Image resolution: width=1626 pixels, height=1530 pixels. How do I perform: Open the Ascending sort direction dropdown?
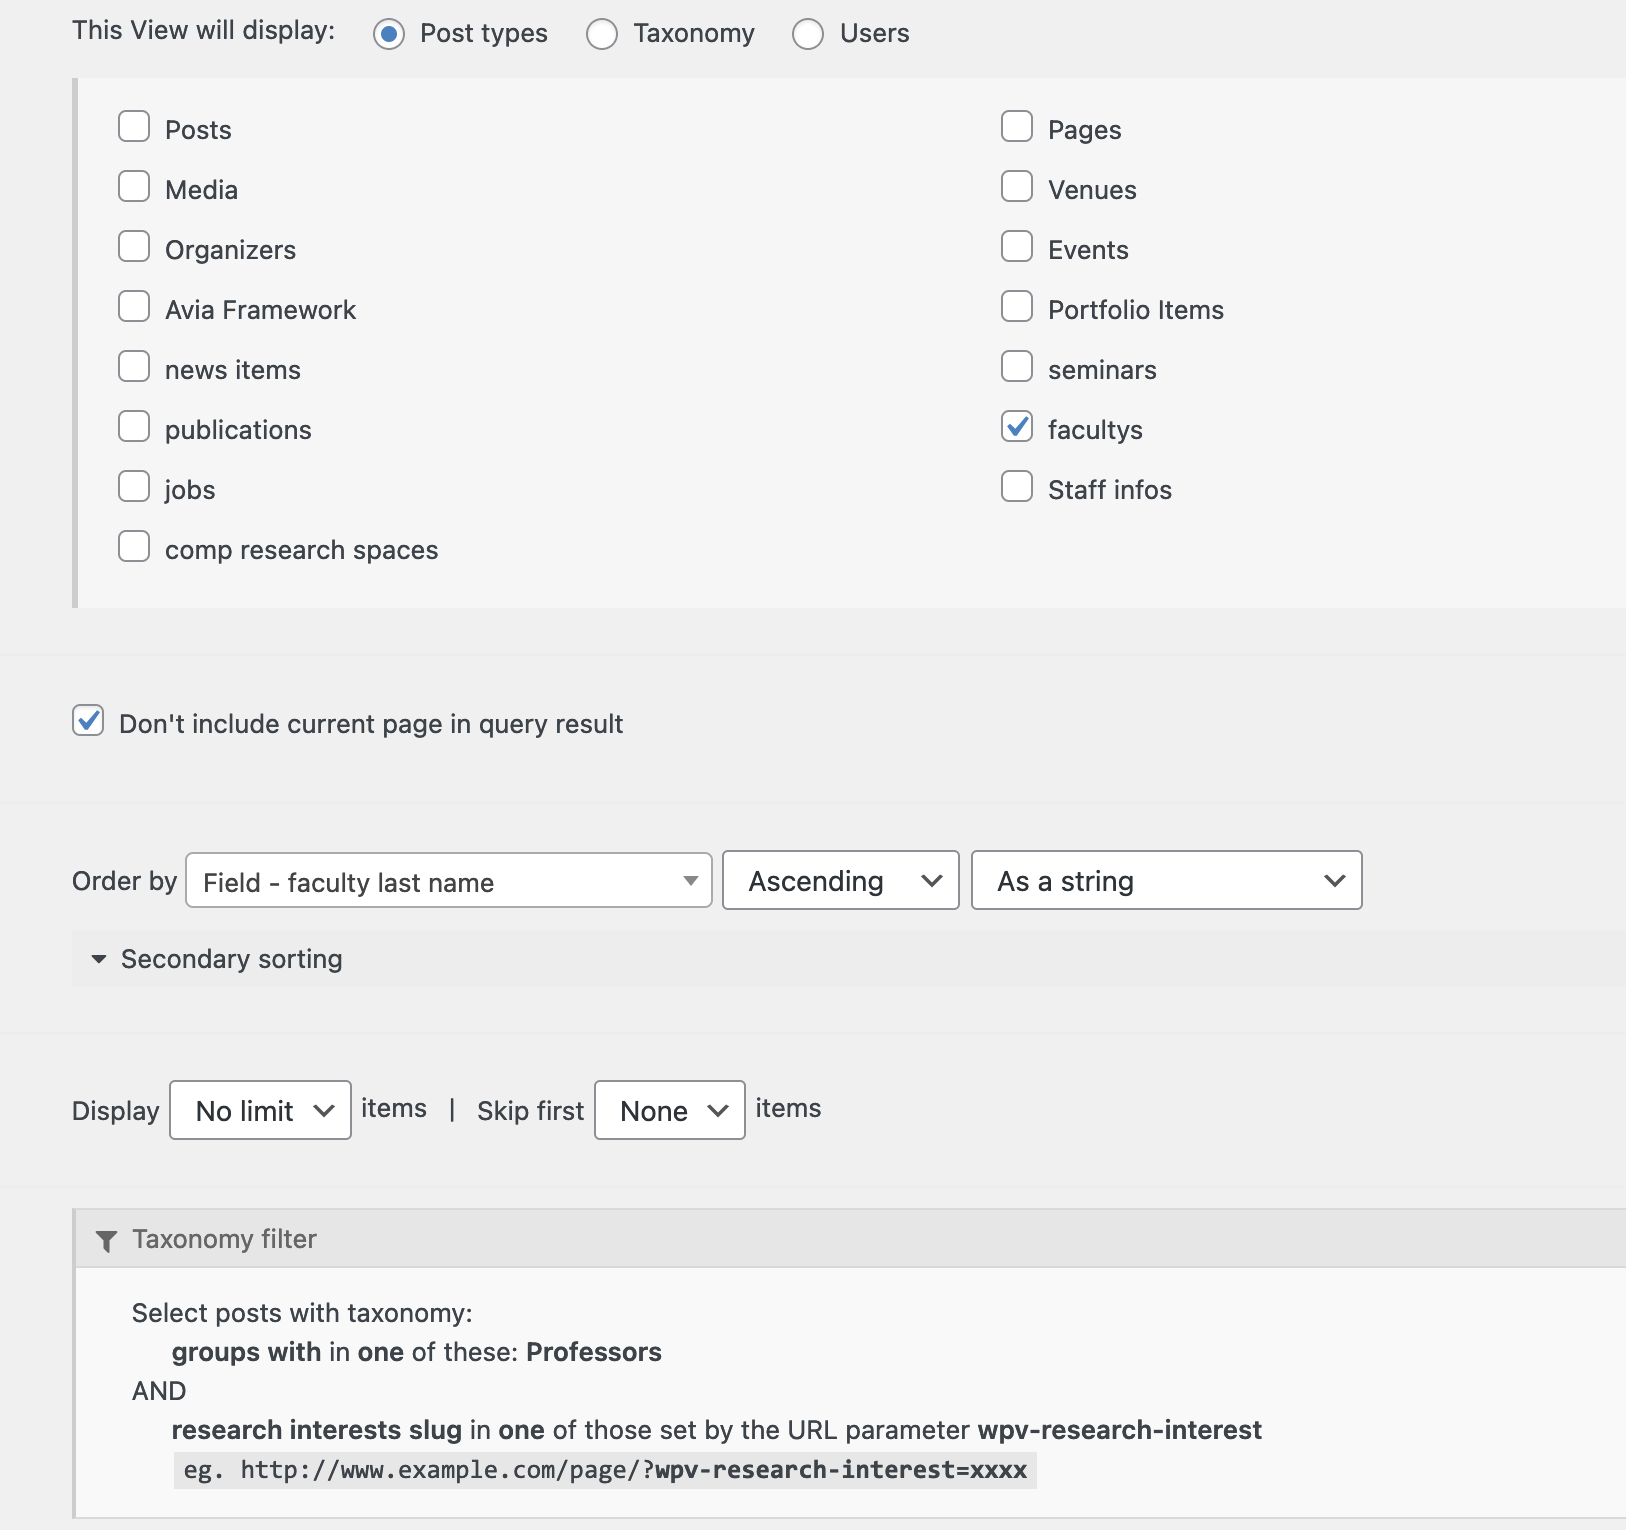(x=841, y=880)
